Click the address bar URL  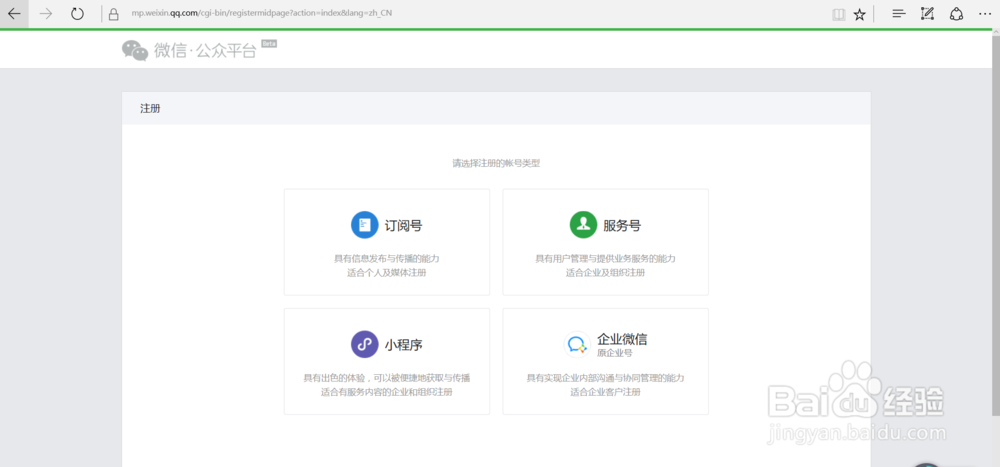(261, 13)
